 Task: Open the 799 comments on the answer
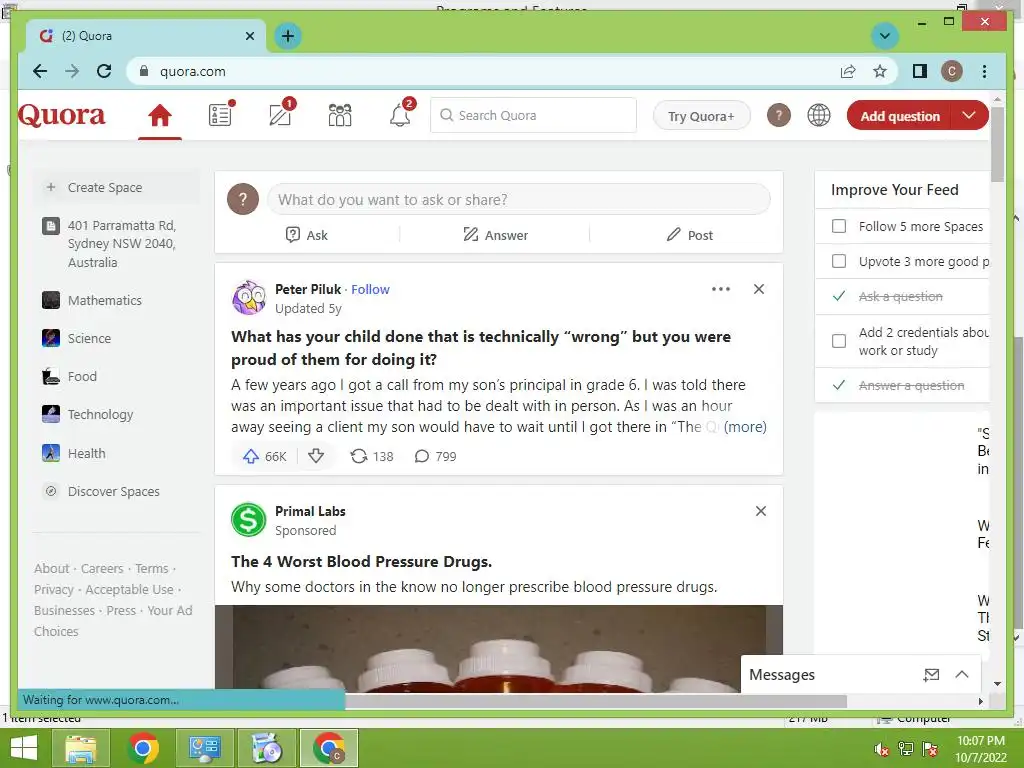(436, 456)
